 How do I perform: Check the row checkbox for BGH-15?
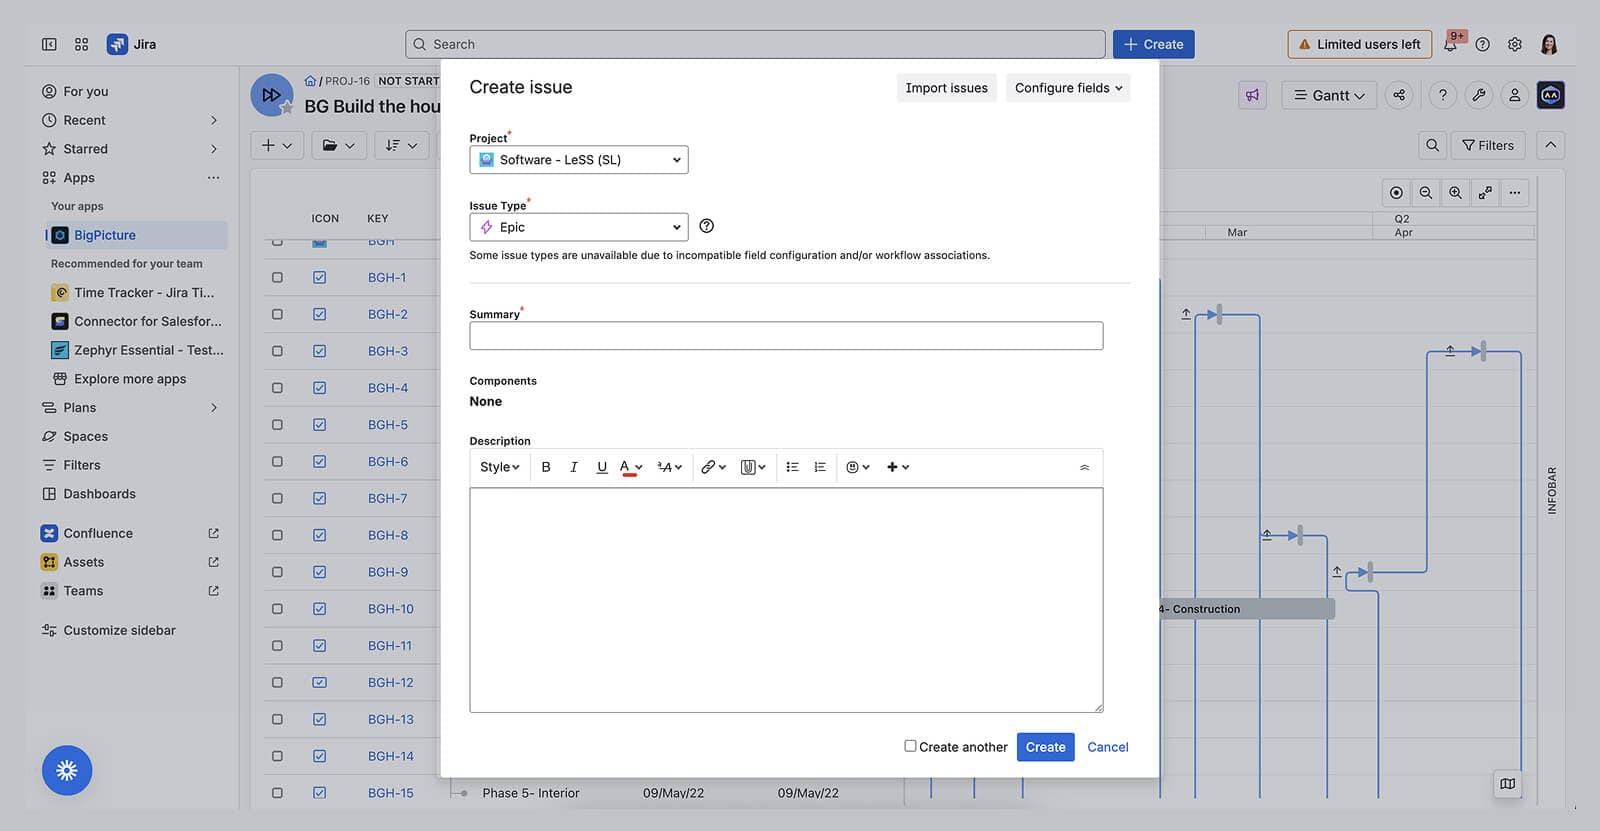click(x=277, y=792)
